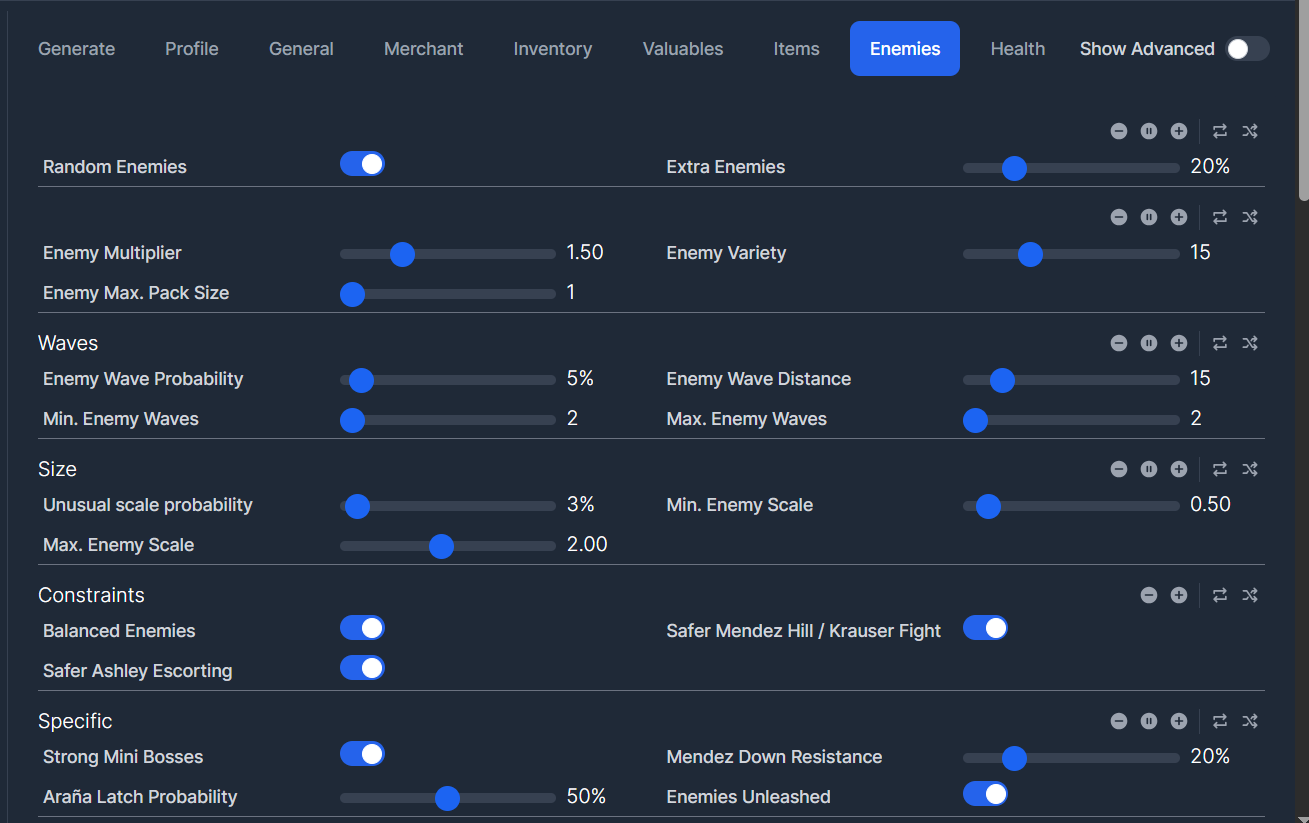The height and width of the screenshot is (823, 1309).
Task: Switch off Strong Mini Bosses
Action: 362,754
